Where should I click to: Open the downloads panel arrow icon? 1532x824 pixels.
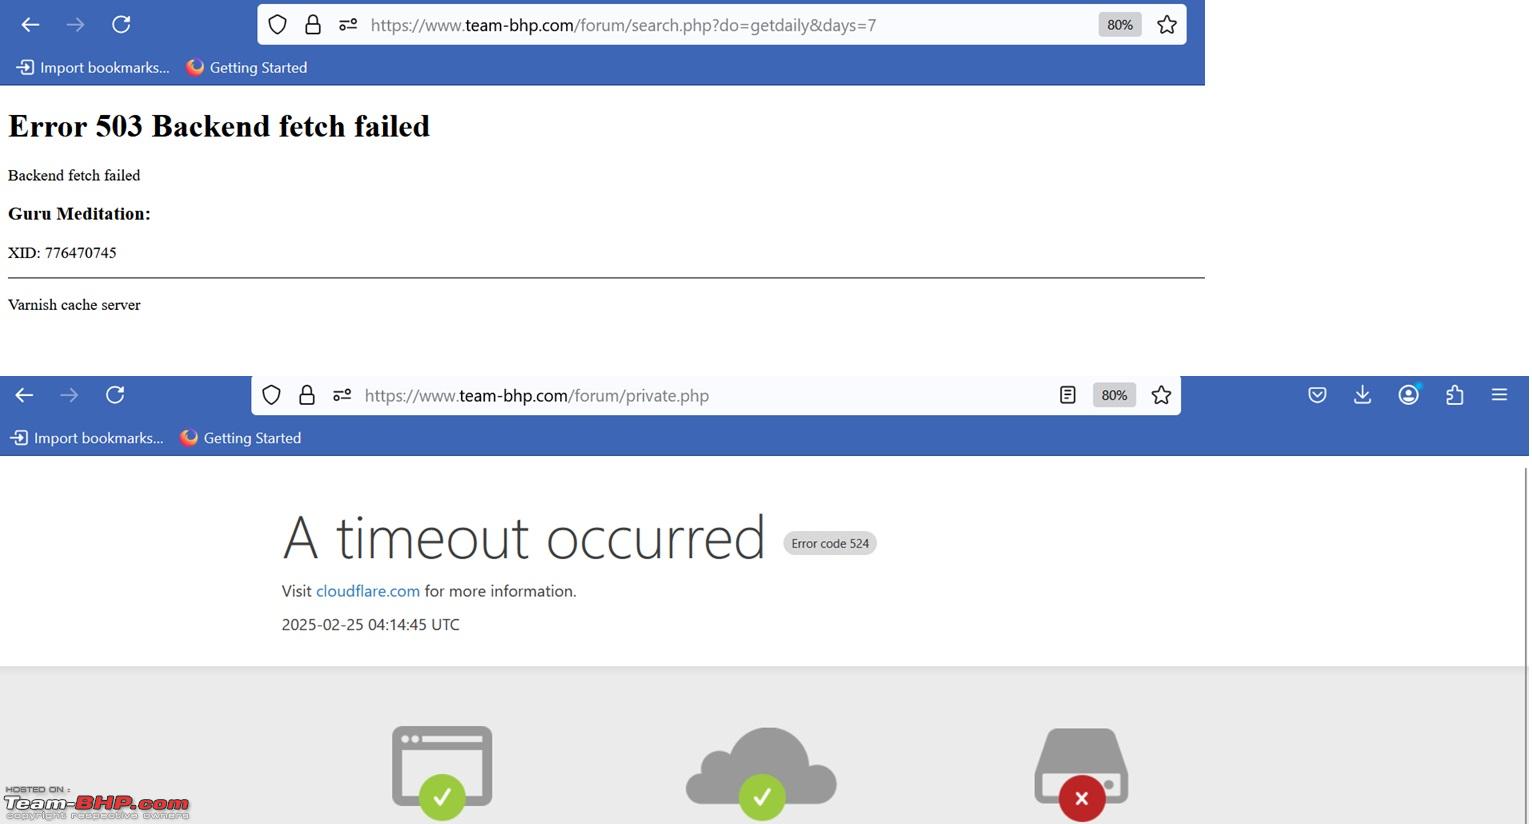[1362, 395]
